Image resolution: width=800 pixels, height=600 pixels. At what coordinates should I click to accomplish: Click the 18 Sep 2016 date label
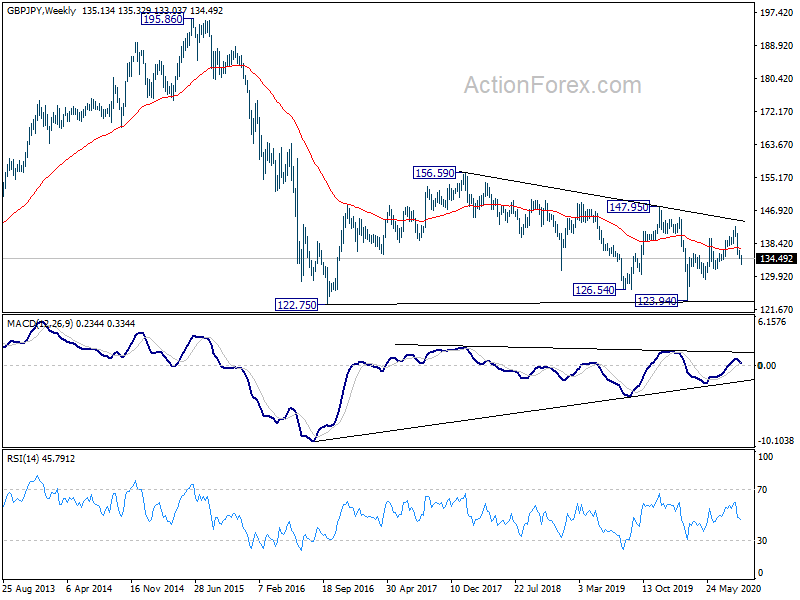[x=348, y=589]
